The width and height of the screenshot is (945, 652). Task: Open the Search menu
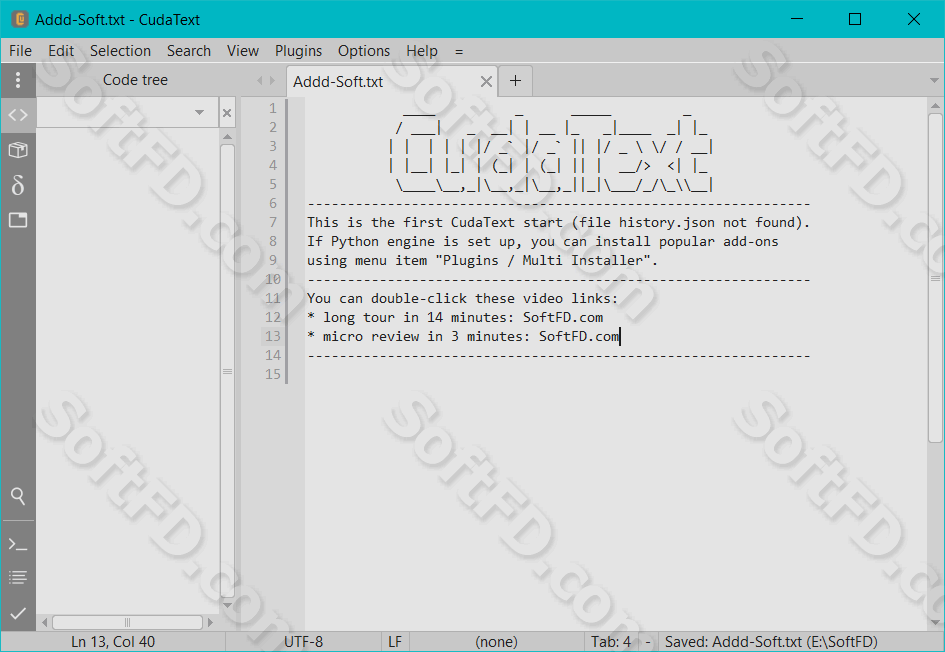tap(189, 51)
